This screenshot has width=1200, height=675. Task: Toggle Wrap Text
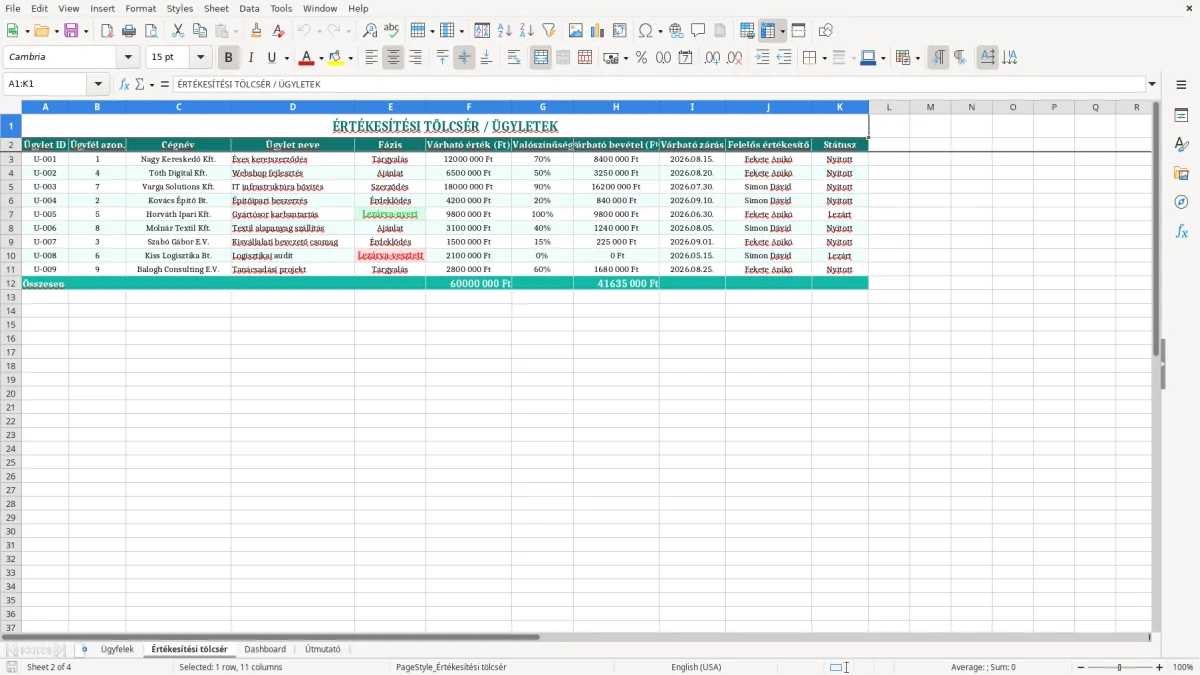coord(514,58)
